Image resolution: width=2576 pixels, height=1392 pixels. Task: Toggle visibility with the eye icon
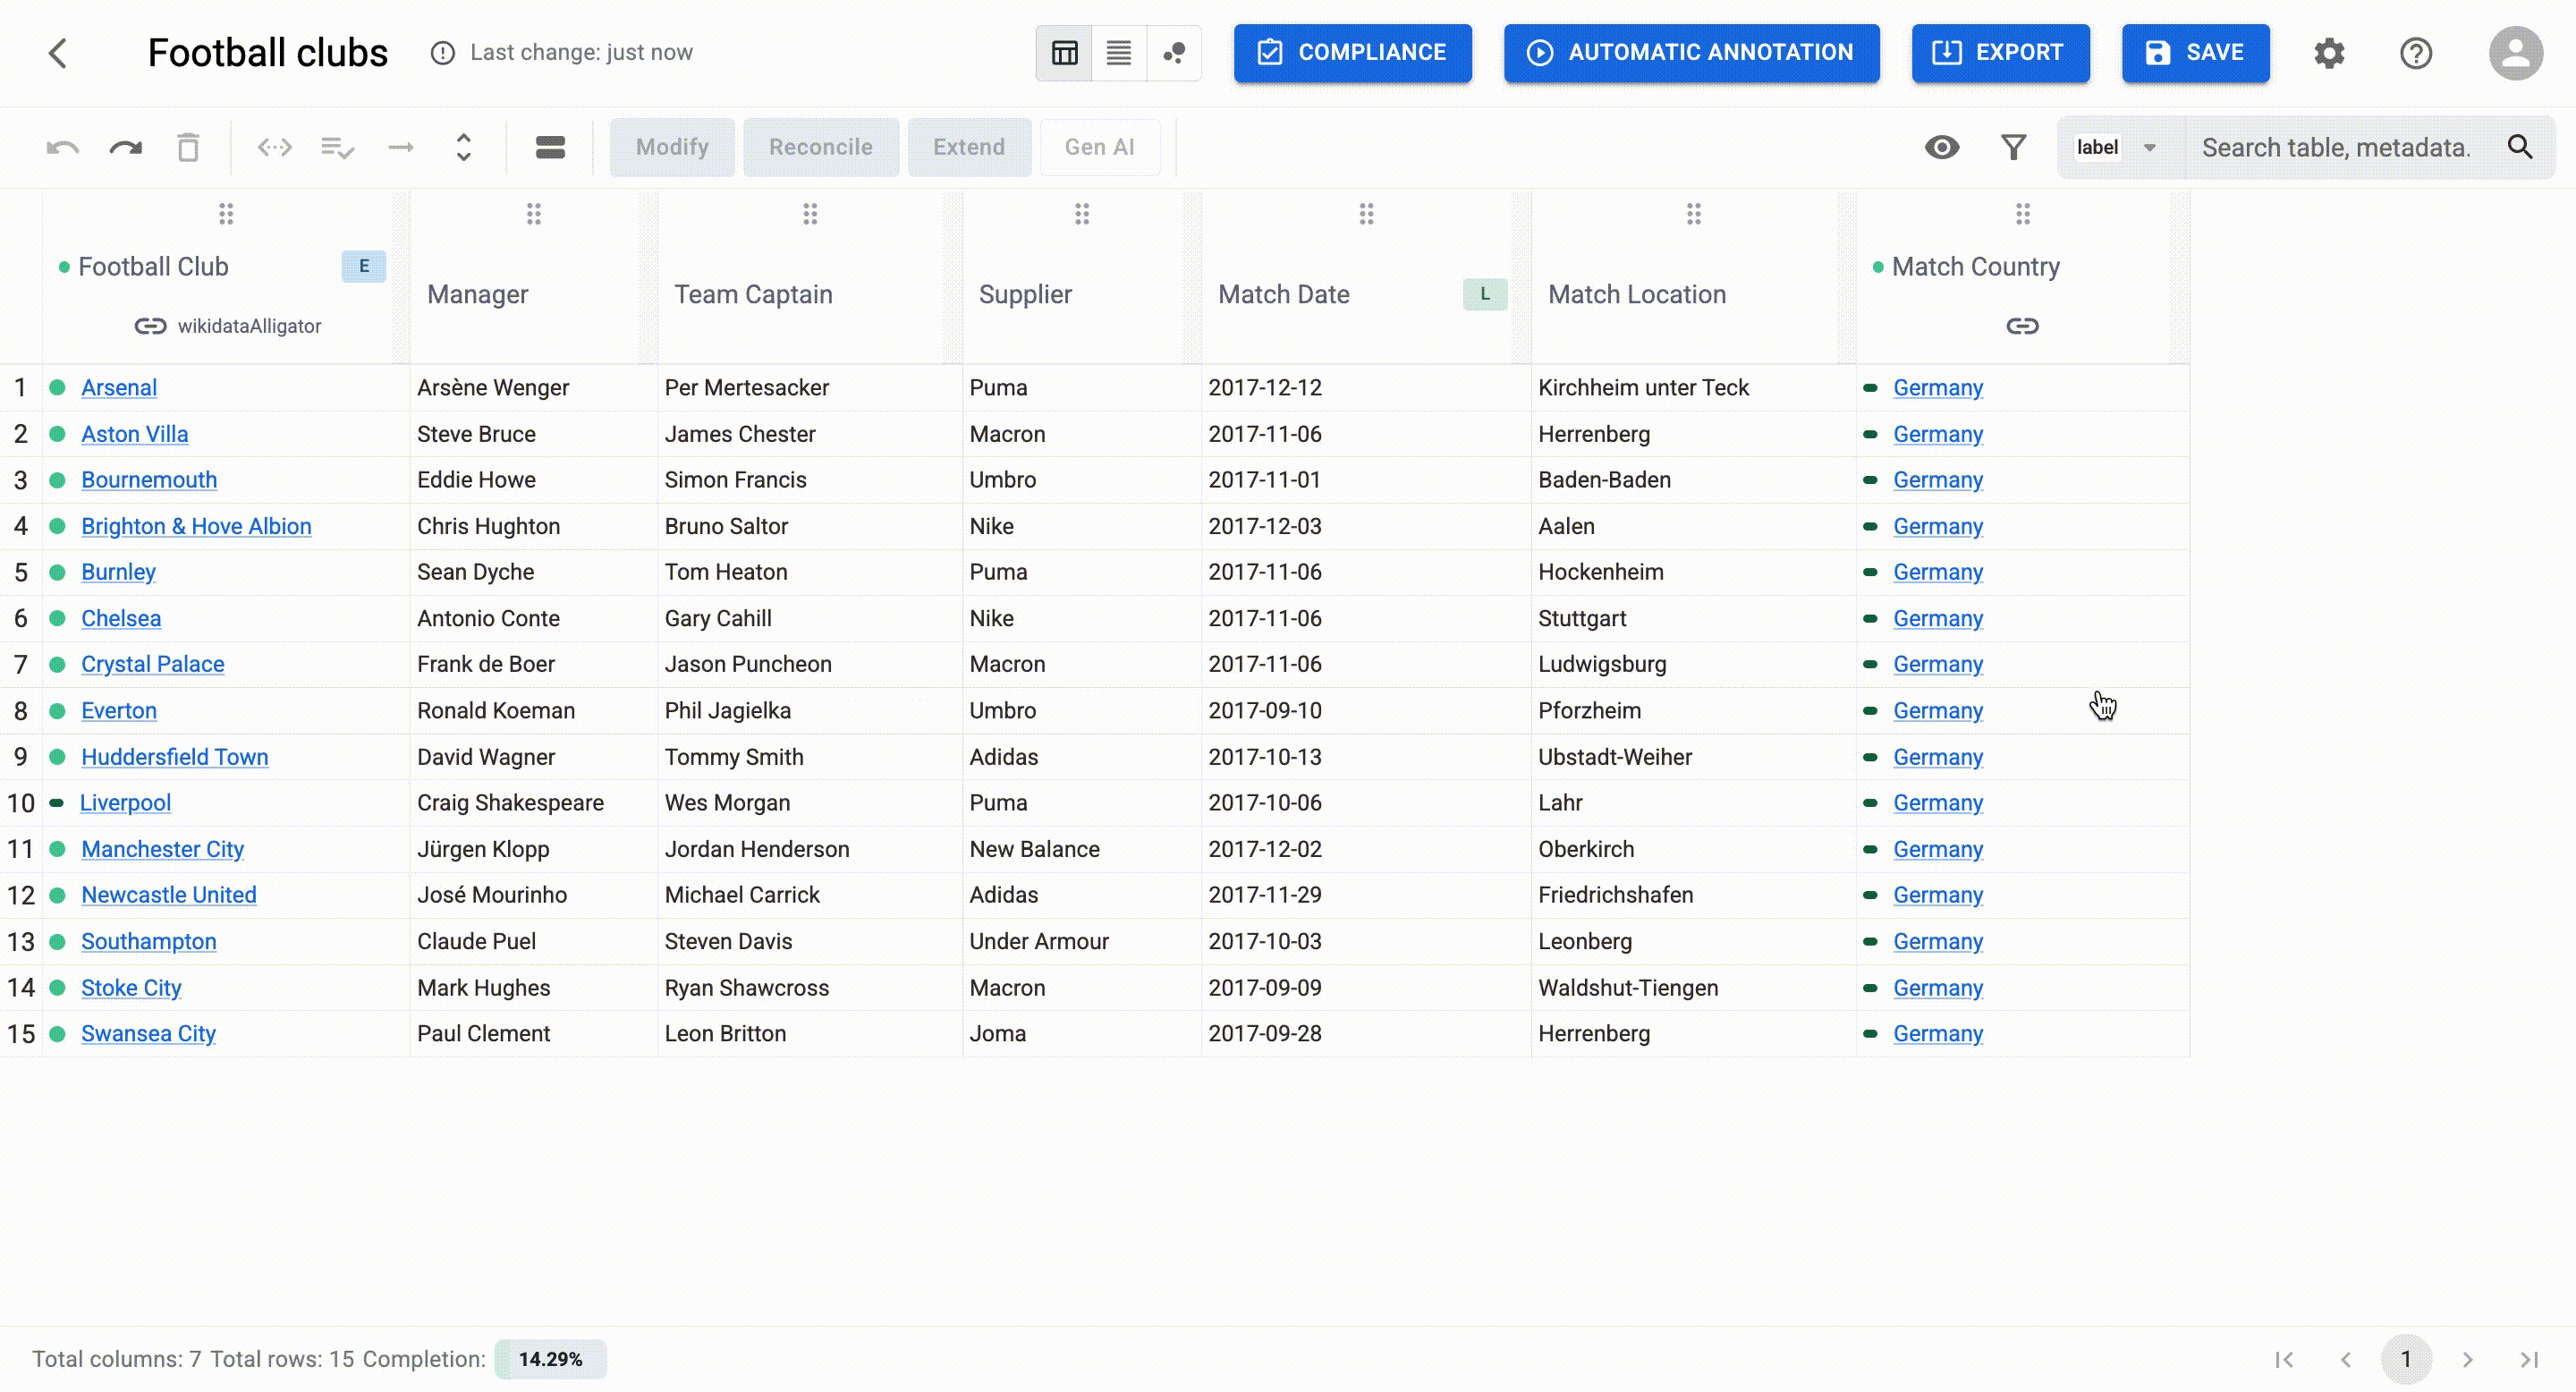click(x=1942, y=148)
